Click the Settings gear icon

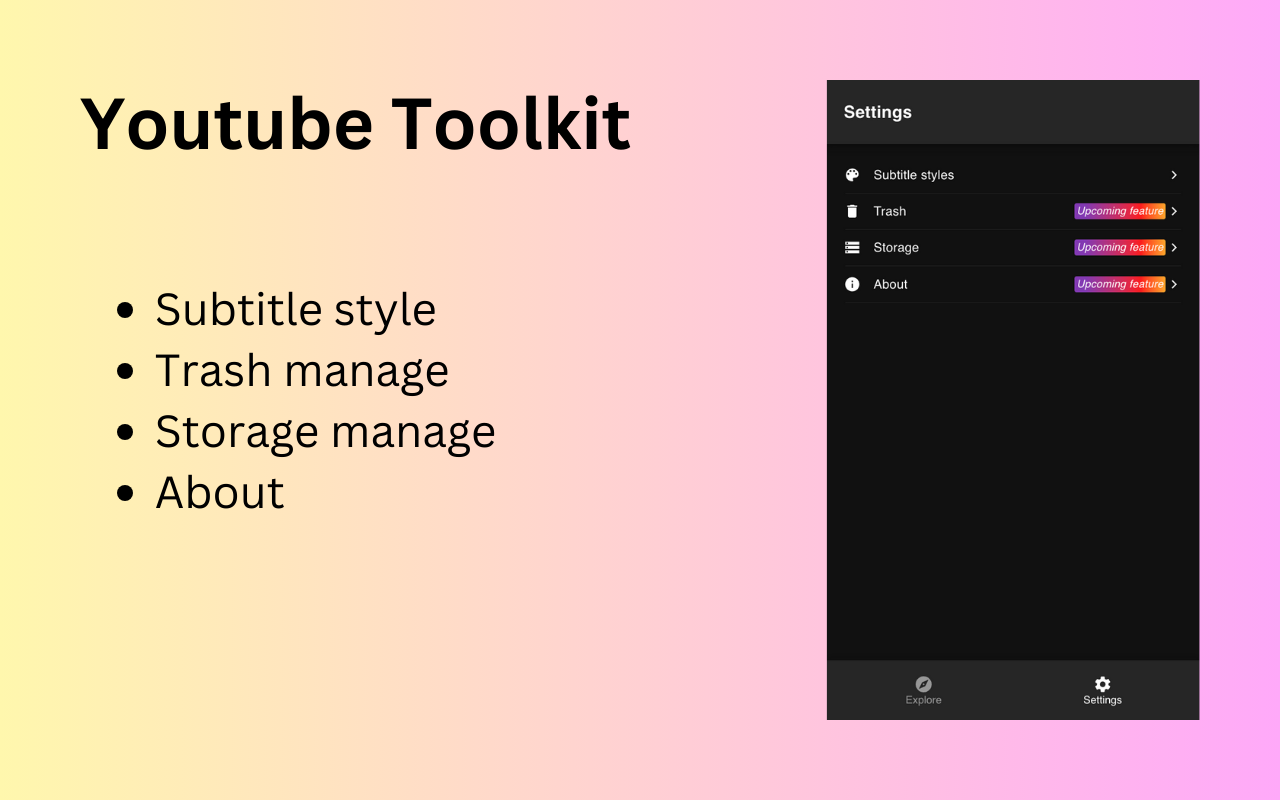coord(1102,684)
